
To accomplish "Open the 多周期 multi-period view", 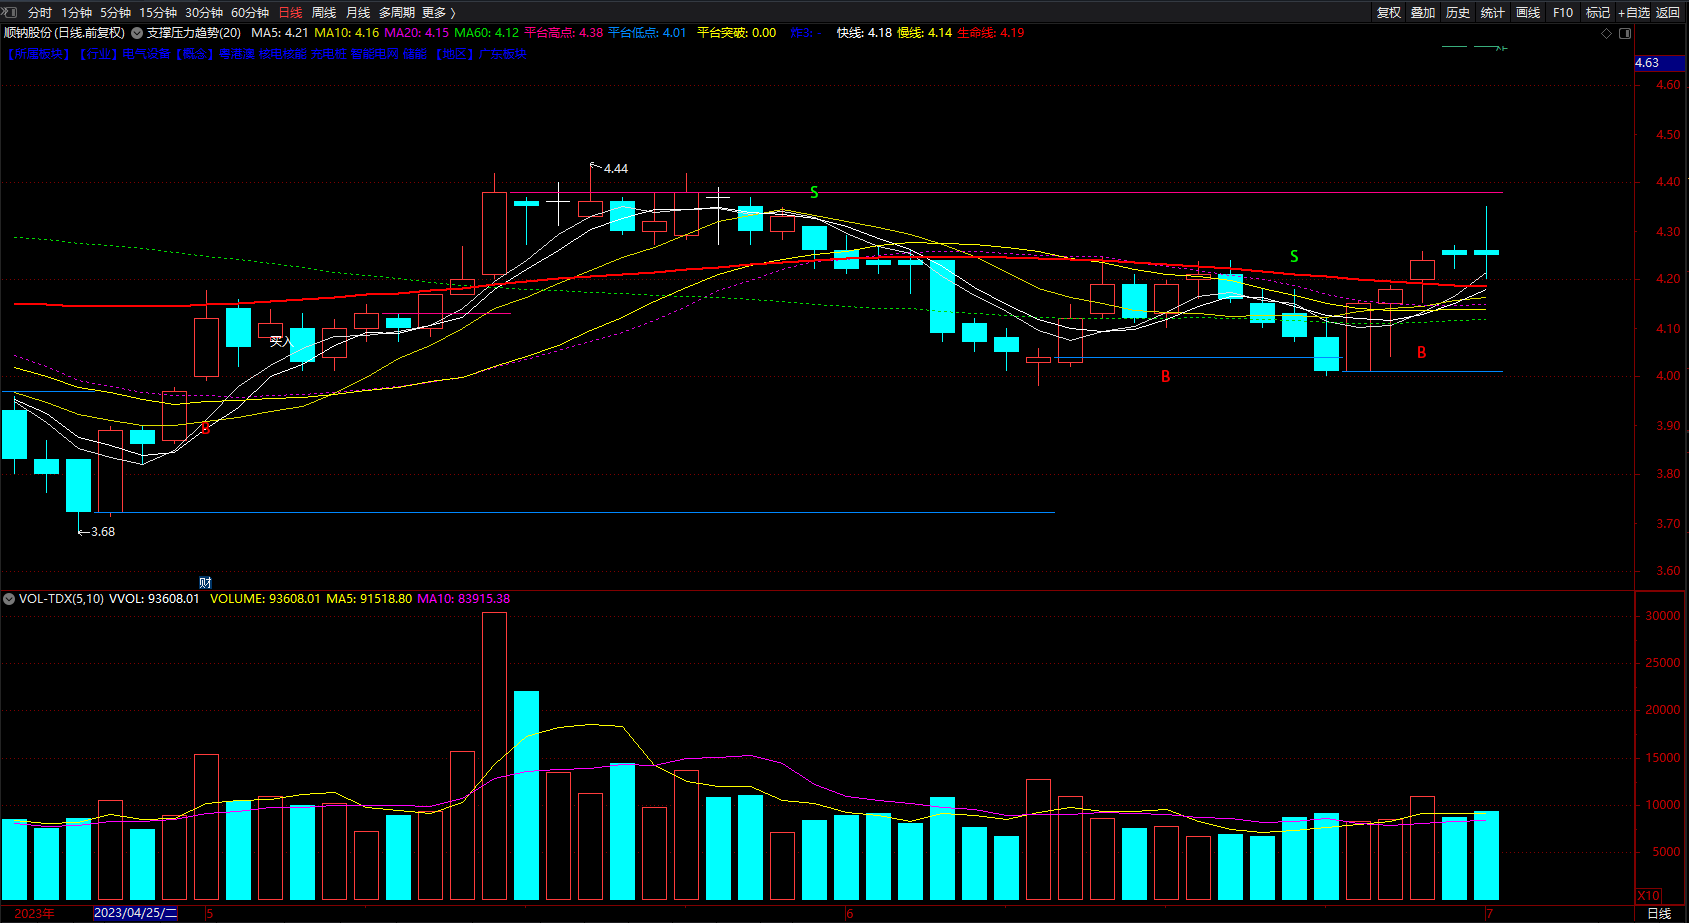I will (x=397, y=12).
